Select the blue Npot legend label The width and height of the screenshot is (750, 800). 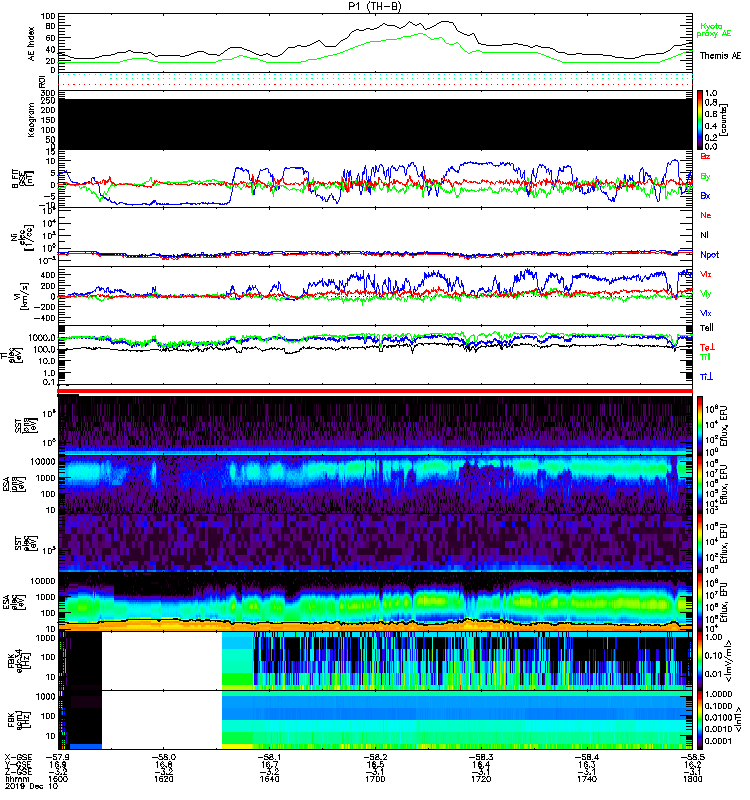(710, 255)
